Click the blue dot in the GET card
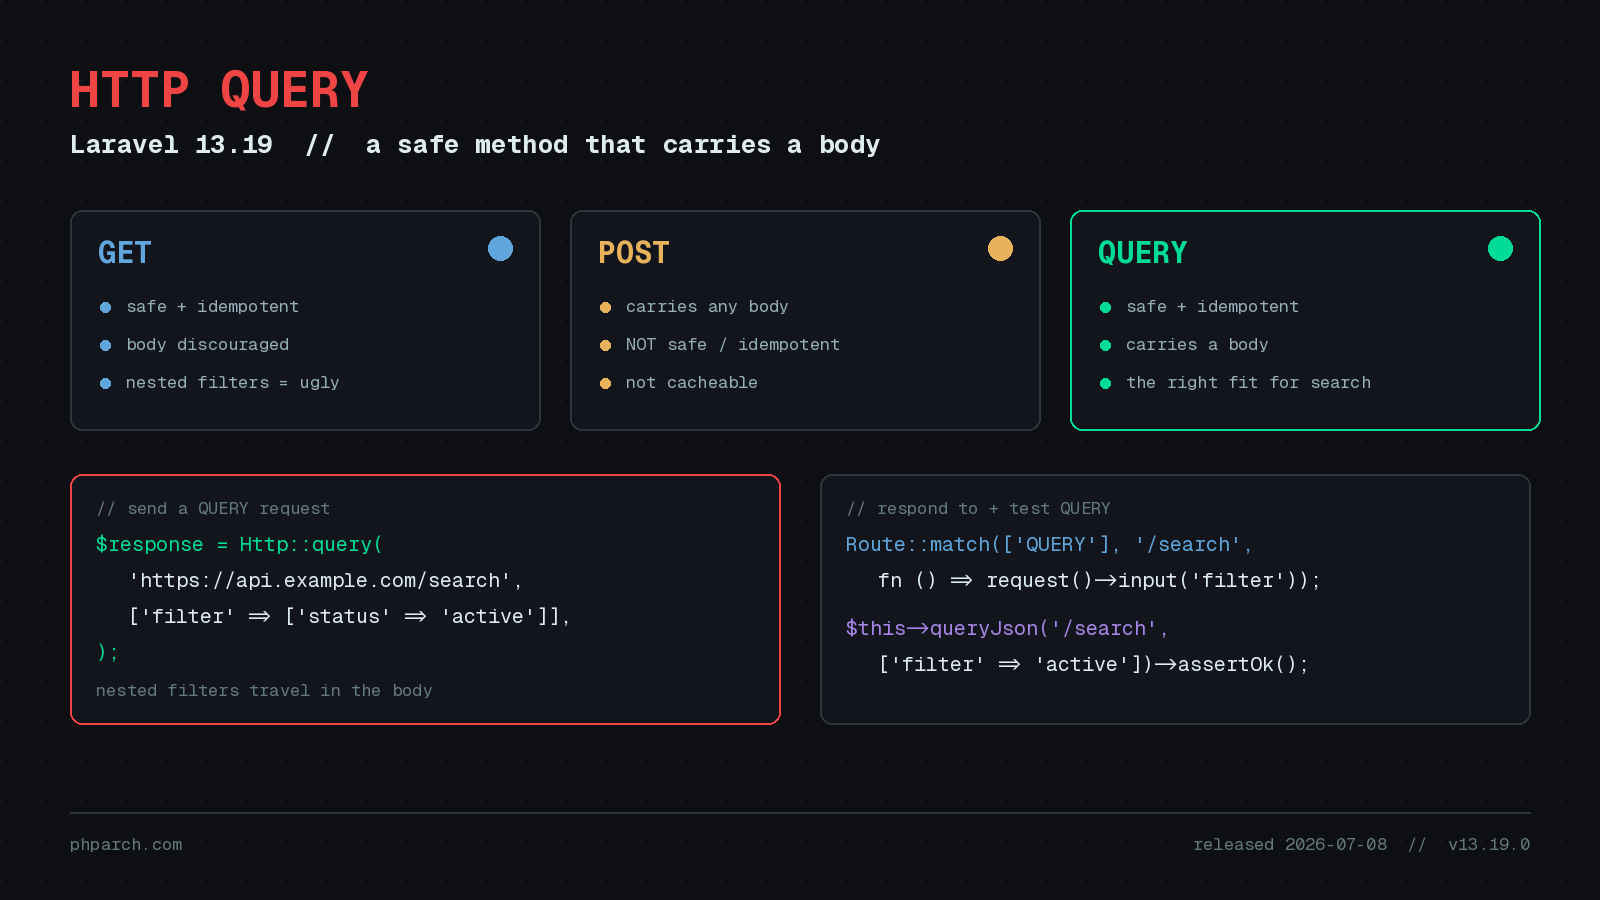Image resolution: width=1600 pixels, height=900 pixels. pos(500,249)
